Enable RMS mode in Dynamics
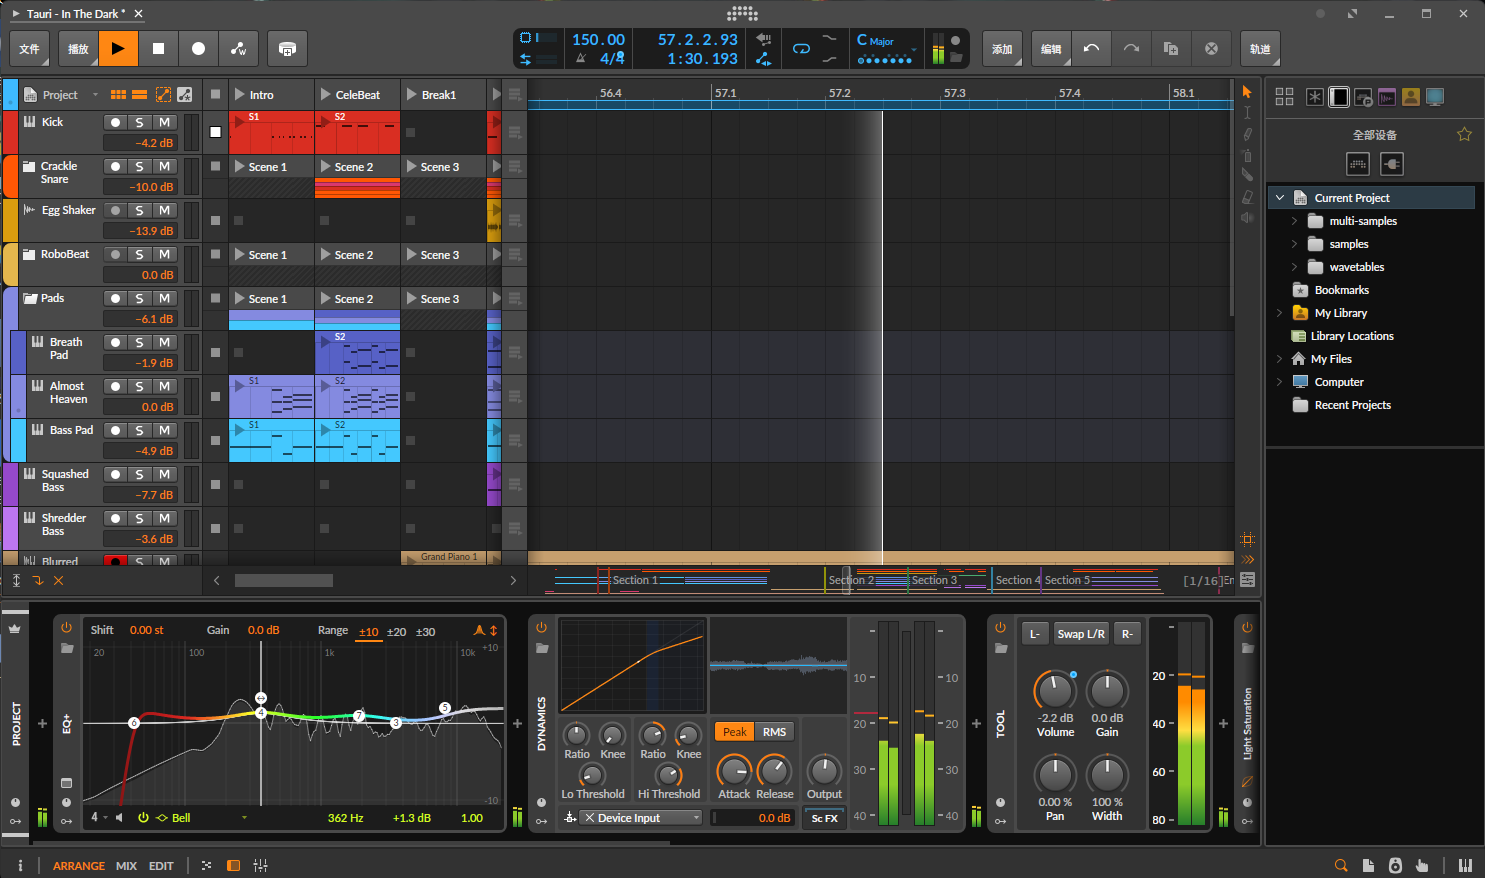The image size is (1485, 878). coord(774,732)
